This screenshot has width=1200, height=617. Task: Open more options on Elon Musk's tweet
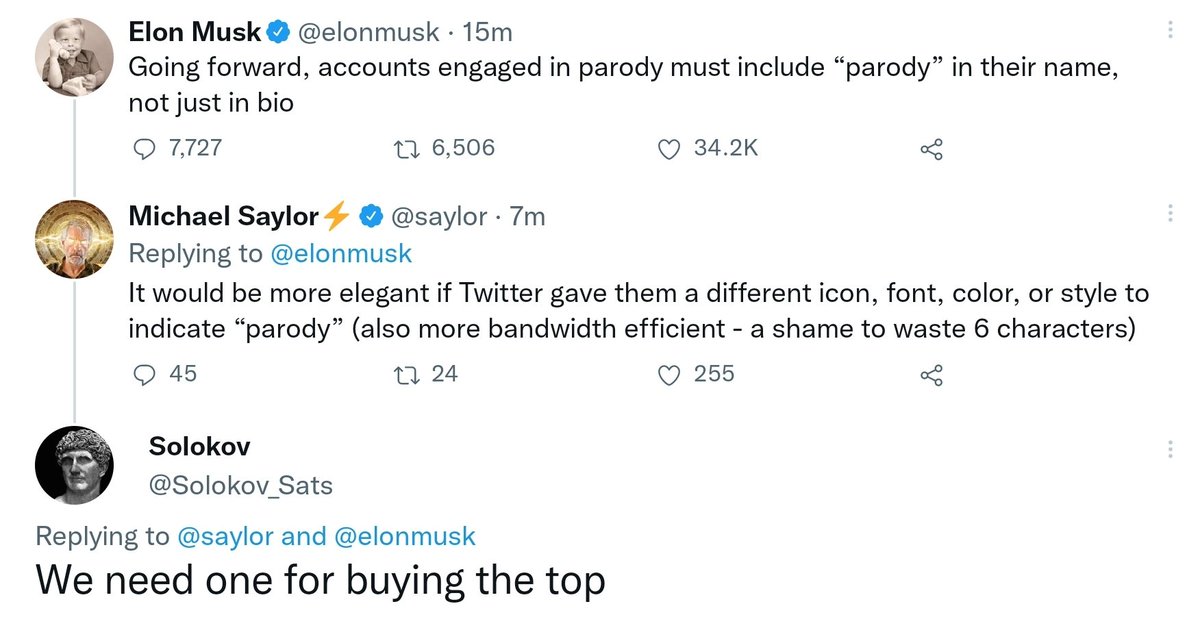click(1171, 30)
